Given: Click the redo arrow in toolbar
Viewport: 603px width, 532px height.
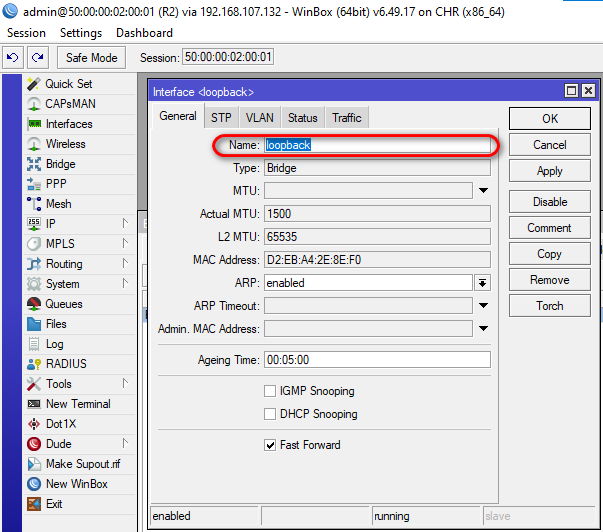Looking at the screenshot, I should [x=38, y=58].
